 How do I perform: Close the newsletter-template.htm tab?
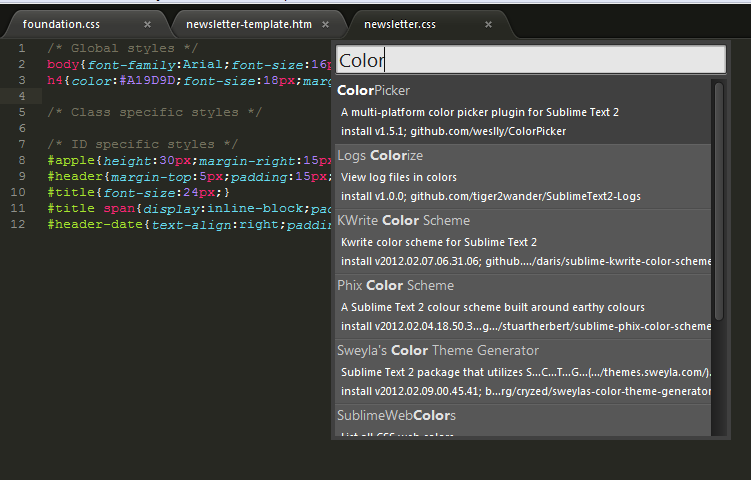coord(326,24)
